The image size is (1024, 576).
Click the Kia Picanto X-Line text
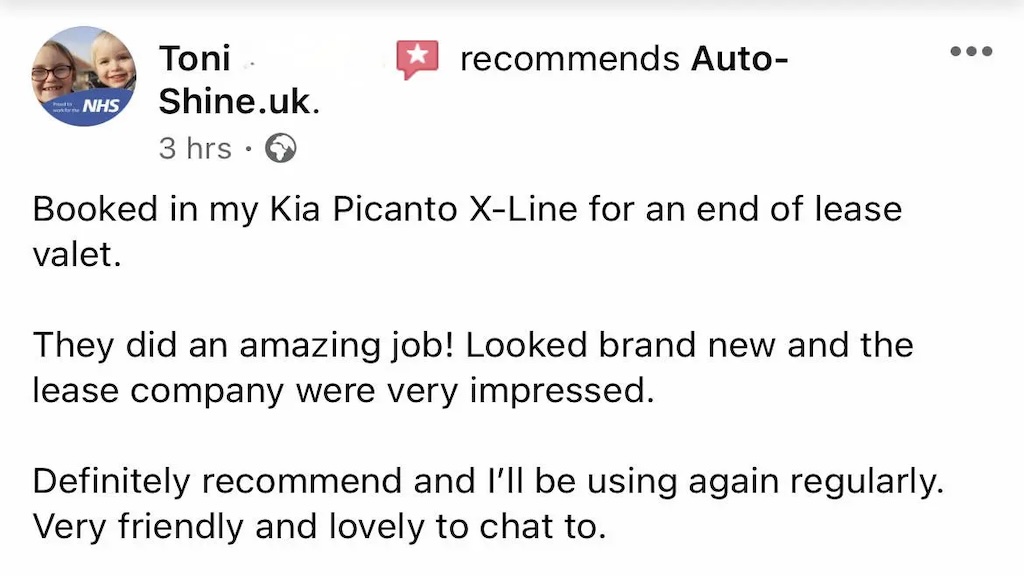(x=423, y=210)
